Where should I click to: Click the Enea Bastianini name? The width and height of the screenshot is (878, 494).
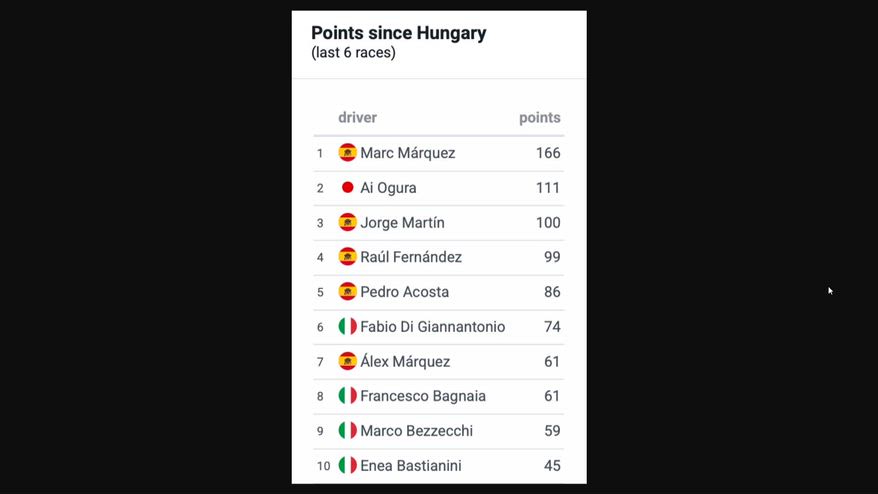point(410,465)
